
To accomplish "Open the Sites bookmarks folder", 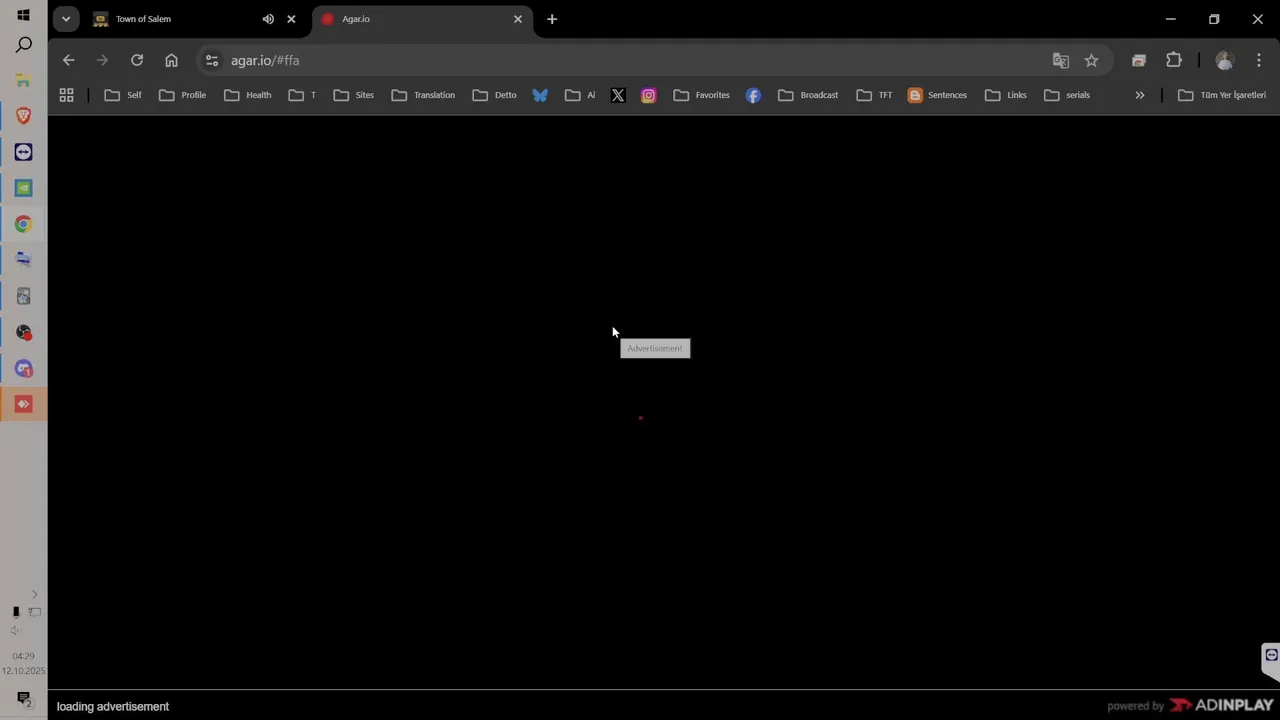I will coord(353,95).
